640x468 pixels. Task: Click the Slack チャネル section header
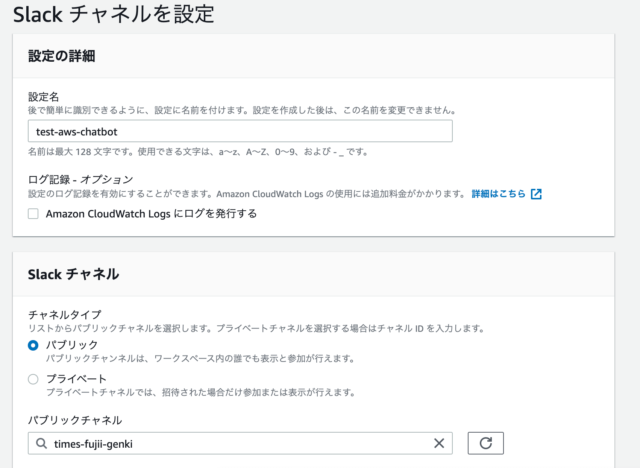[x=73, y=274]
